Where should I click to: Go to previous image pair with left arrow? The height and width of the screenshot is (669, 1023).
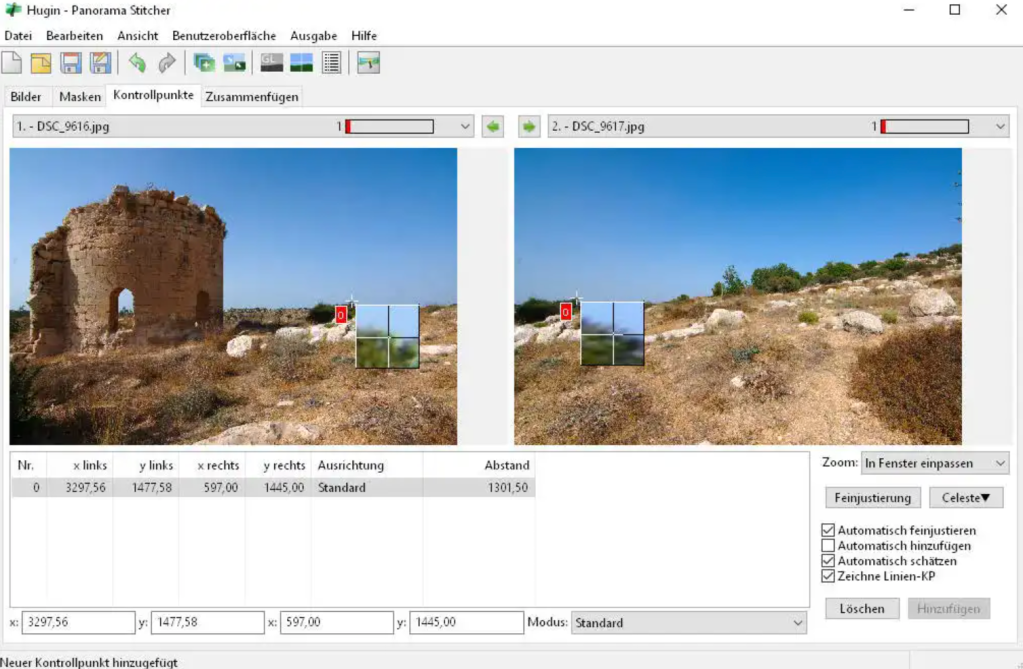492,127
